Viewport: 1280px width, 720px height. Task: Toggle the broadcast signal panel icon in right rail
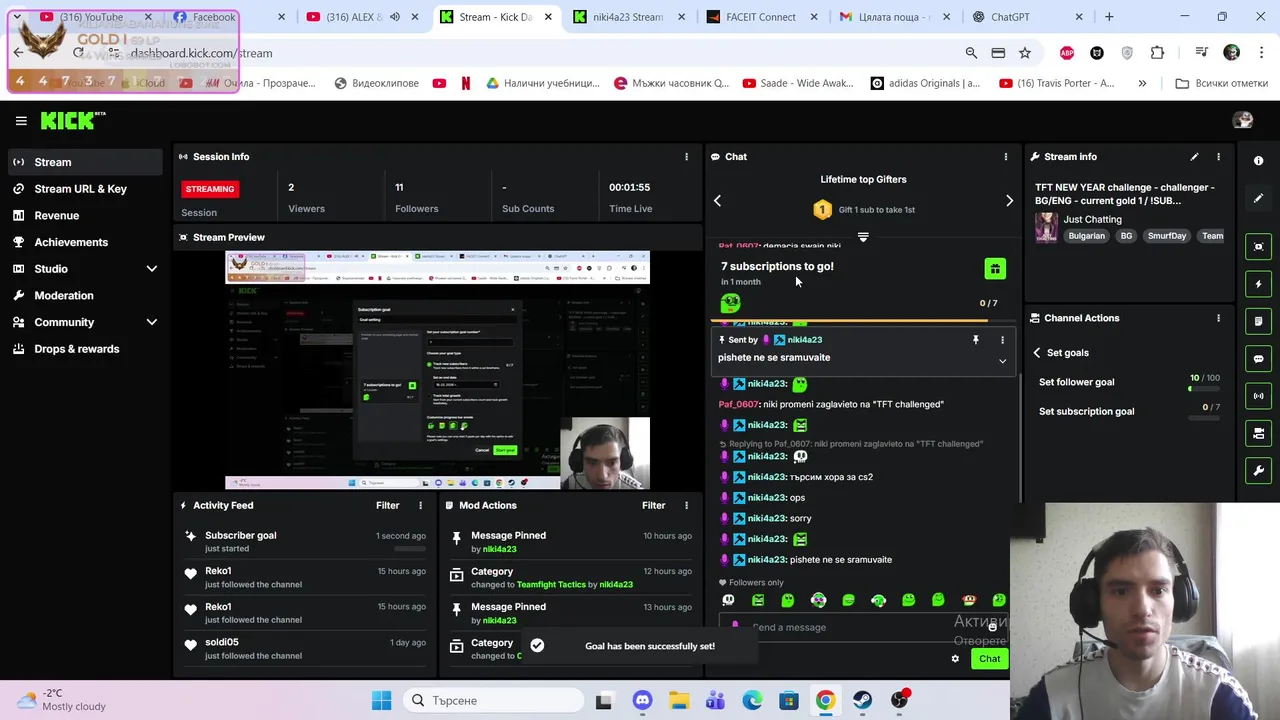[x=1258, y=396]
